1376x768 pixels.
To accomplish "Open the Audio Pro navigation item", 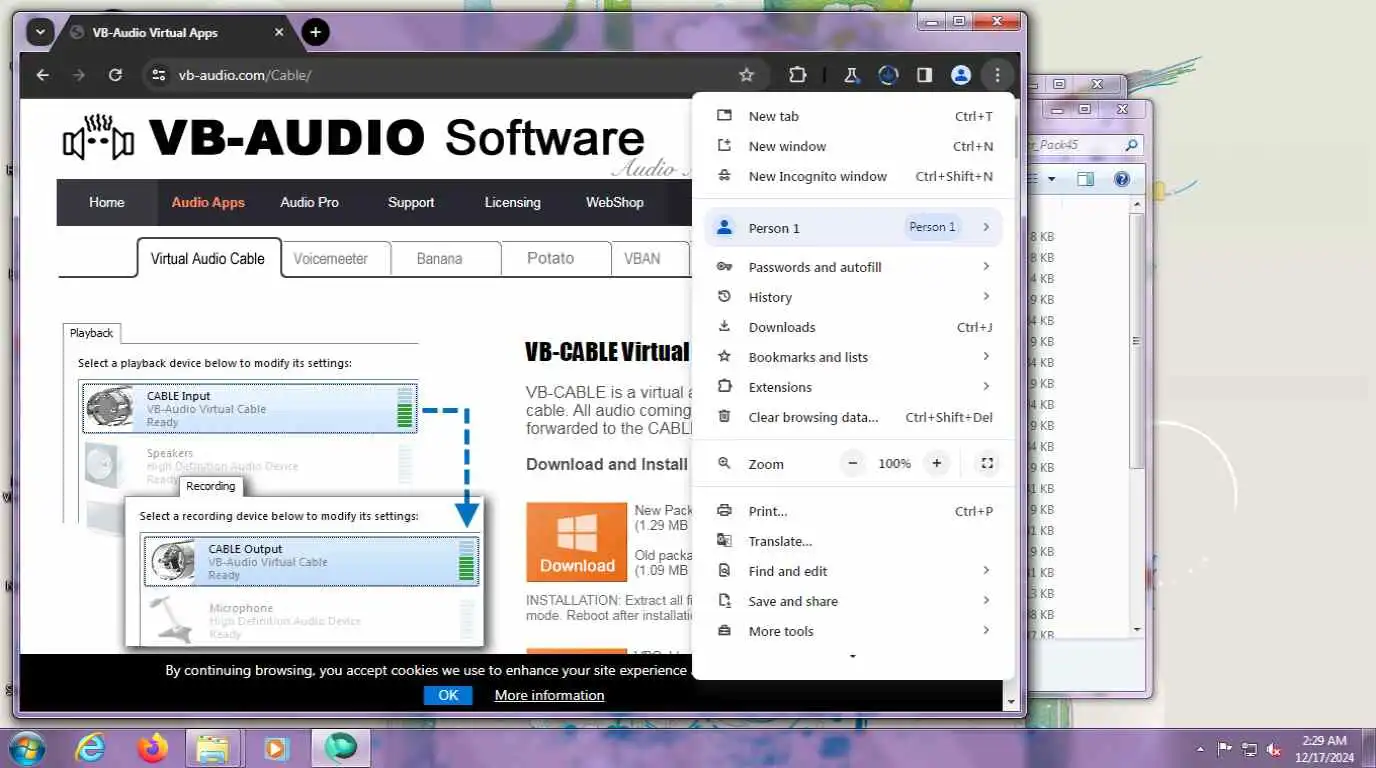I will [309, 202].
